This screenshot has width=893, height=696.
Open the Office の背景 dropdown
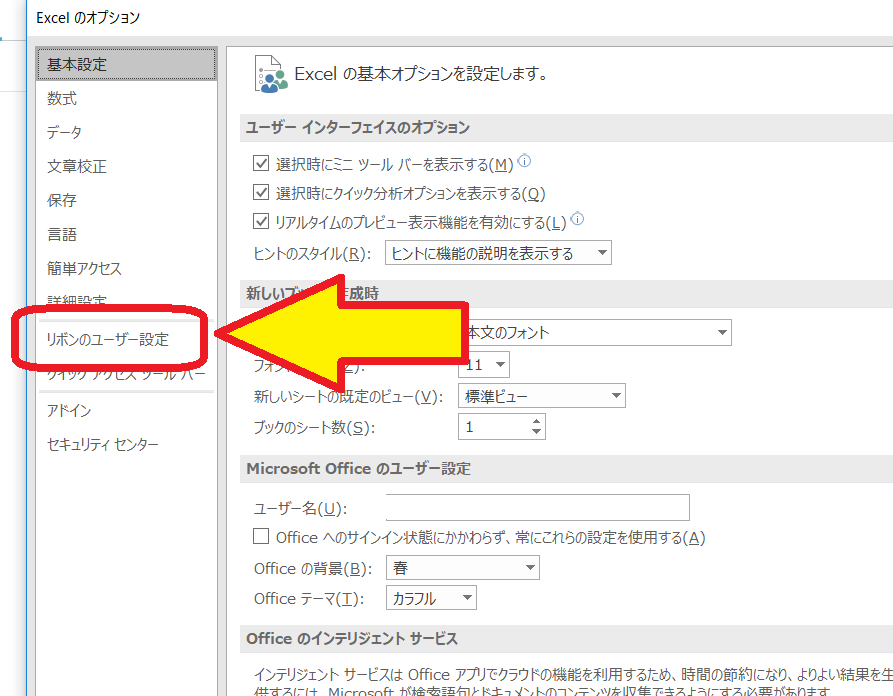pyautogui.click(x=462, y=567)
